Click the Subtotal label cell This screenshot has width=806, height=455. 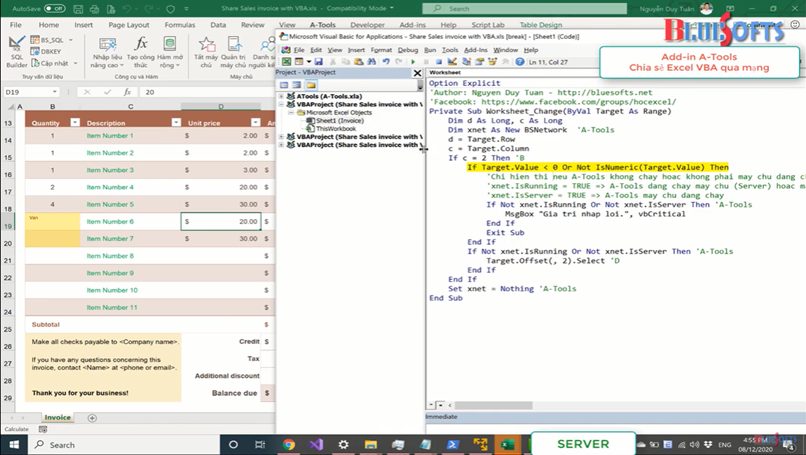(x=45, y=324)
